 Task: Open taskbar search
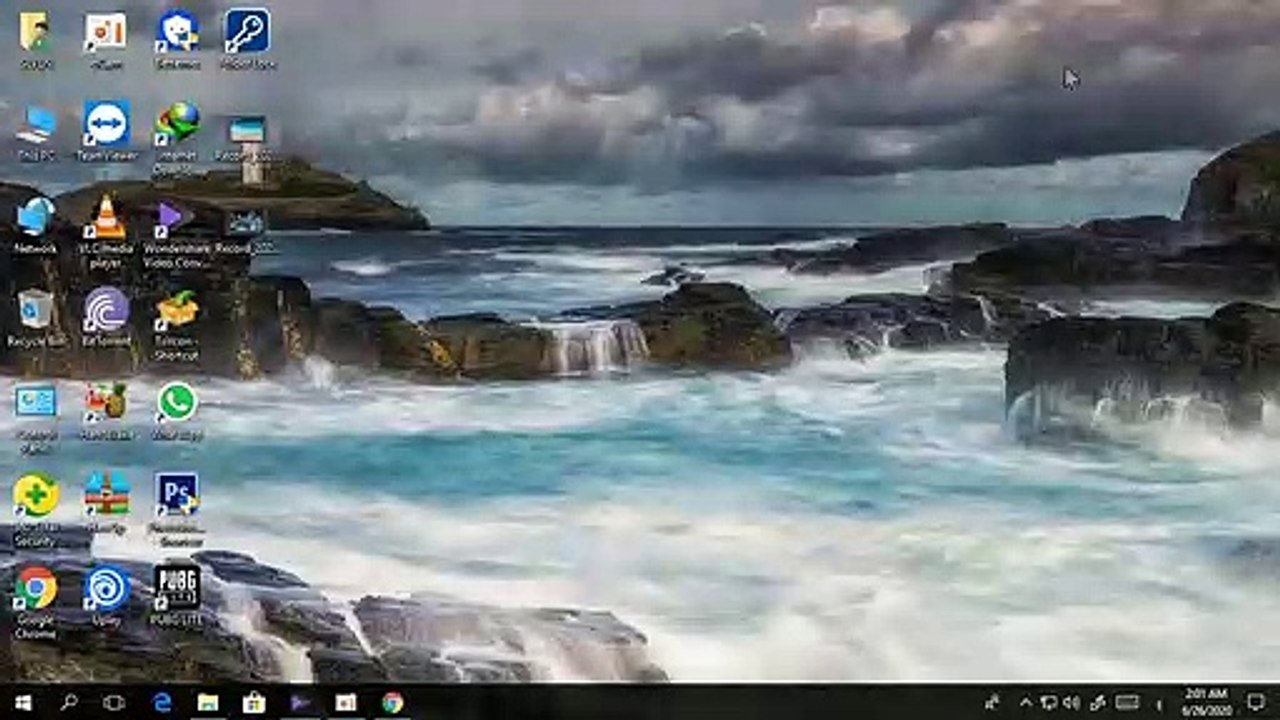pyautogui.click(x=68, y=702)
